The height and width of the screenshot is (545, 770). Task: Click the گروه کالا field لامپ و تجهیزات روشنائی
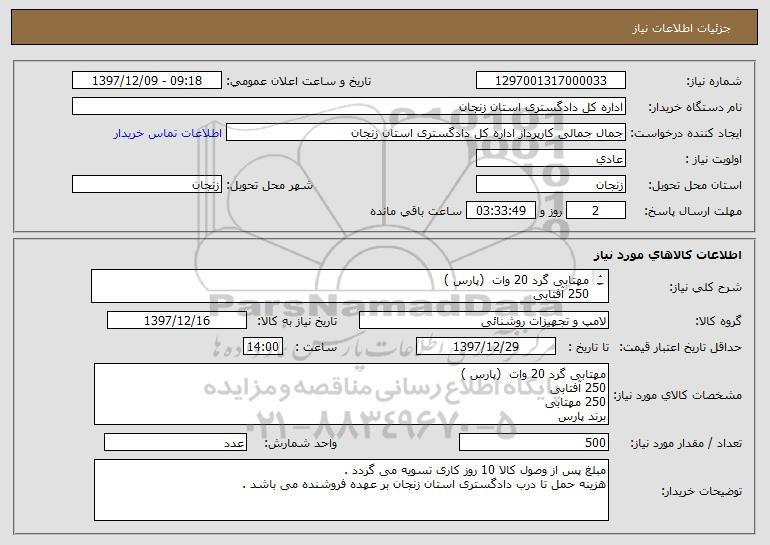(x=484, y=321)
